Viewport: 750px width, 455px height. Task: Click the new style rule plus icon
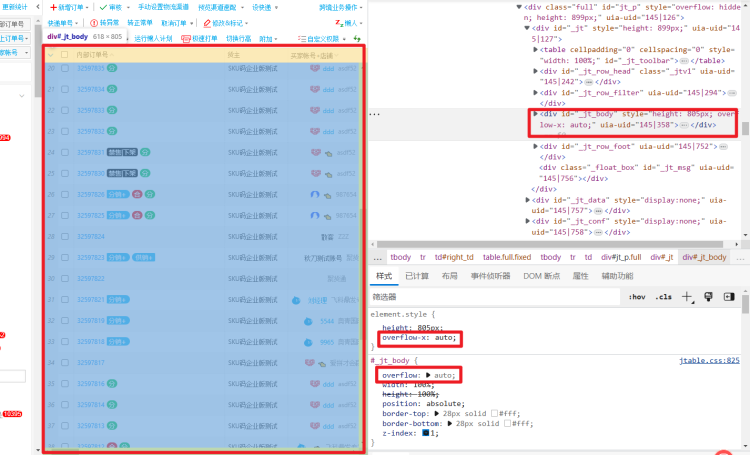687,297
